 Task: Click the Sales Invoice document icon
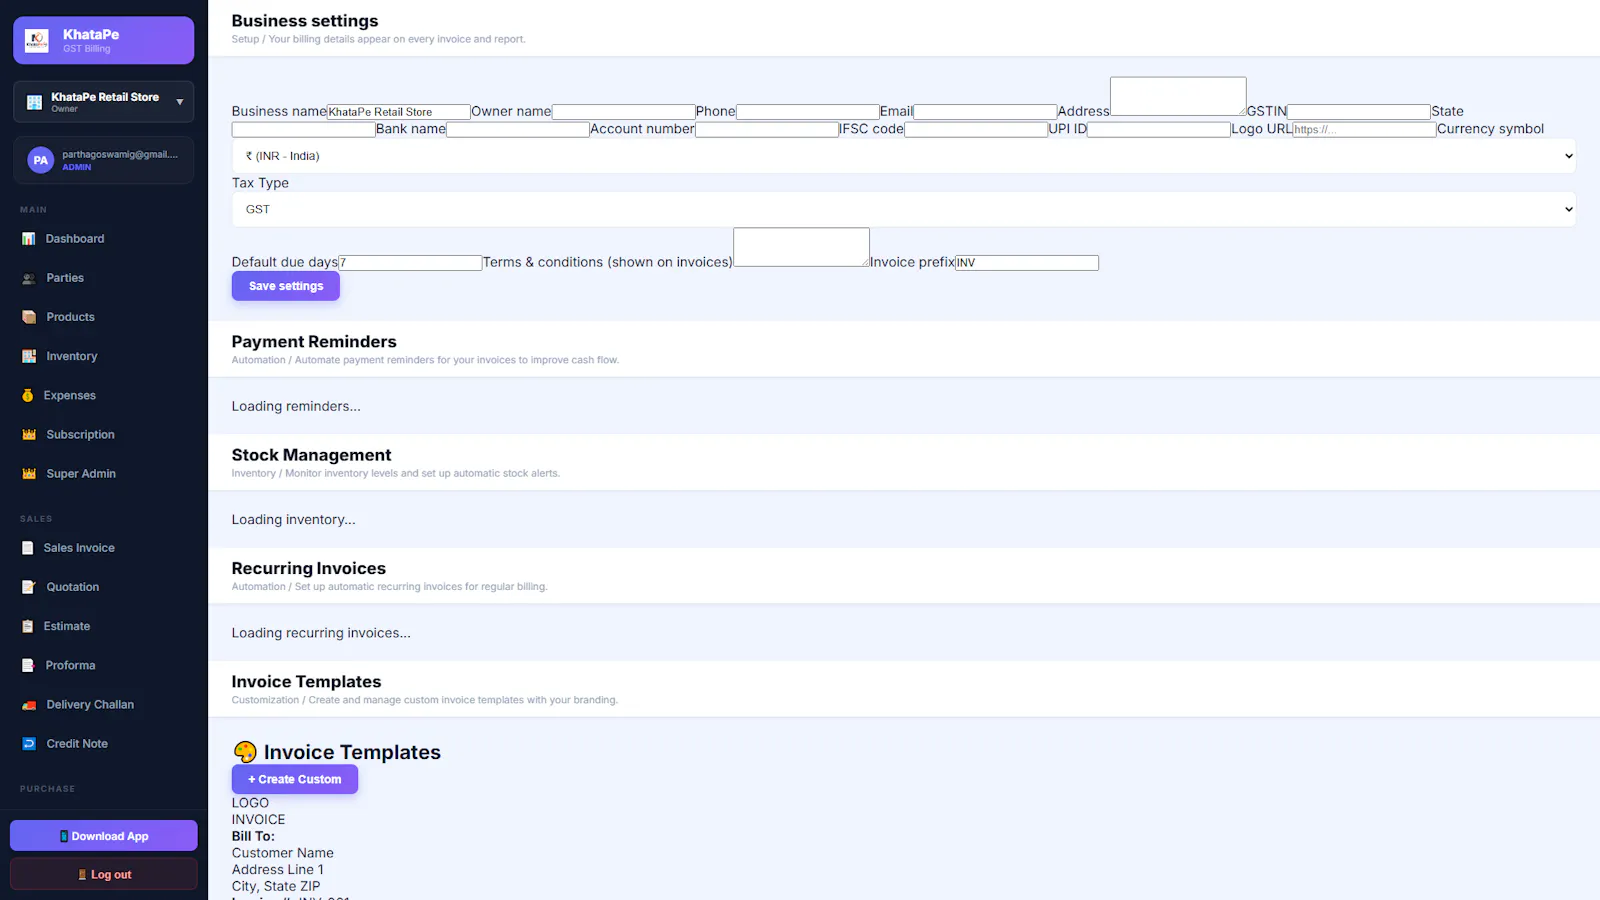[x=28, y=548]
